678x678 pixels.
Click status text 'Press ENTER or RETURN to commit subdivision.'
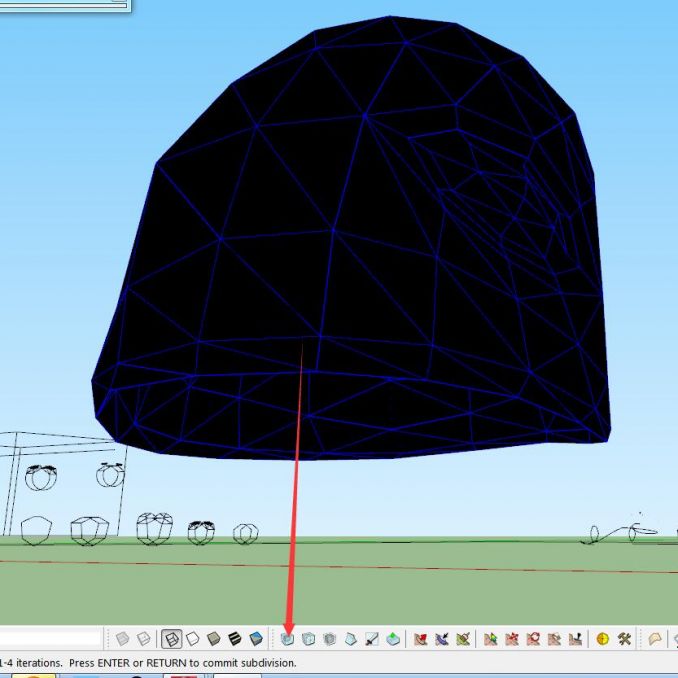tap(182, 662)
